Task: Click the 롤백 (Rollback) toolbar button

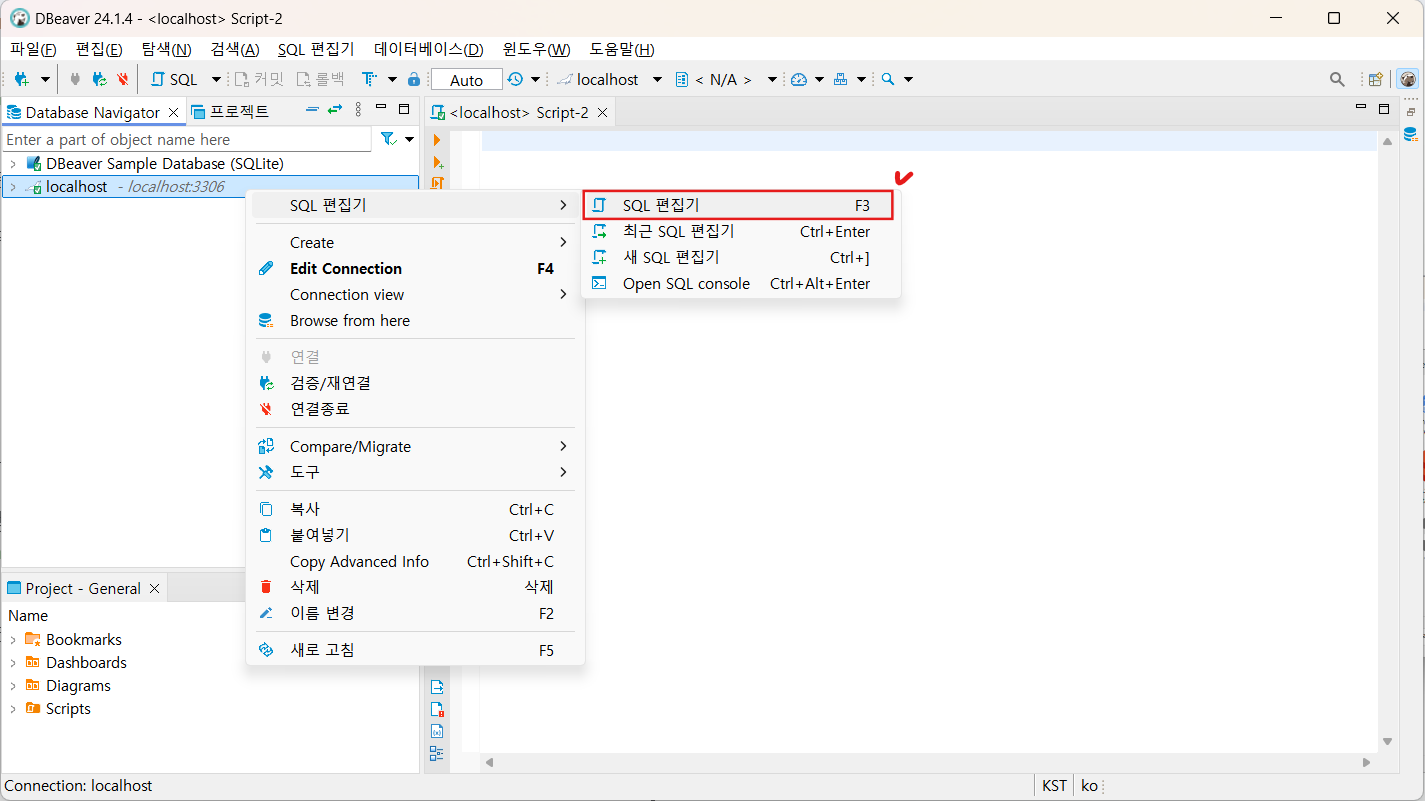Action: click(321, 79)
